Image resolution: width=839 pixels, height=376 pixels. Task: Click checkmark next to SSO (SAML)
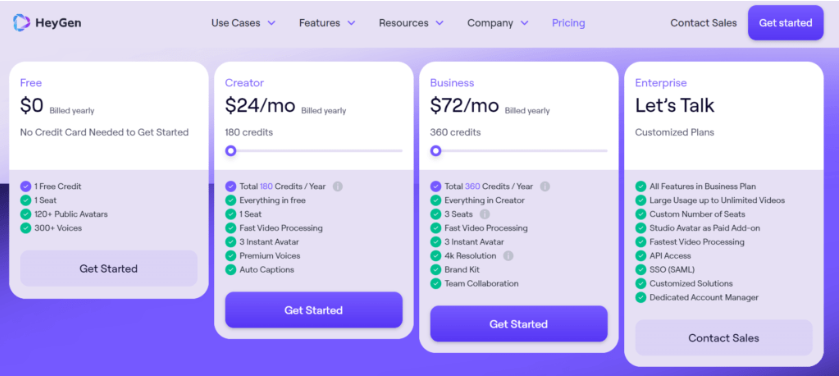[x=640, y=270]
